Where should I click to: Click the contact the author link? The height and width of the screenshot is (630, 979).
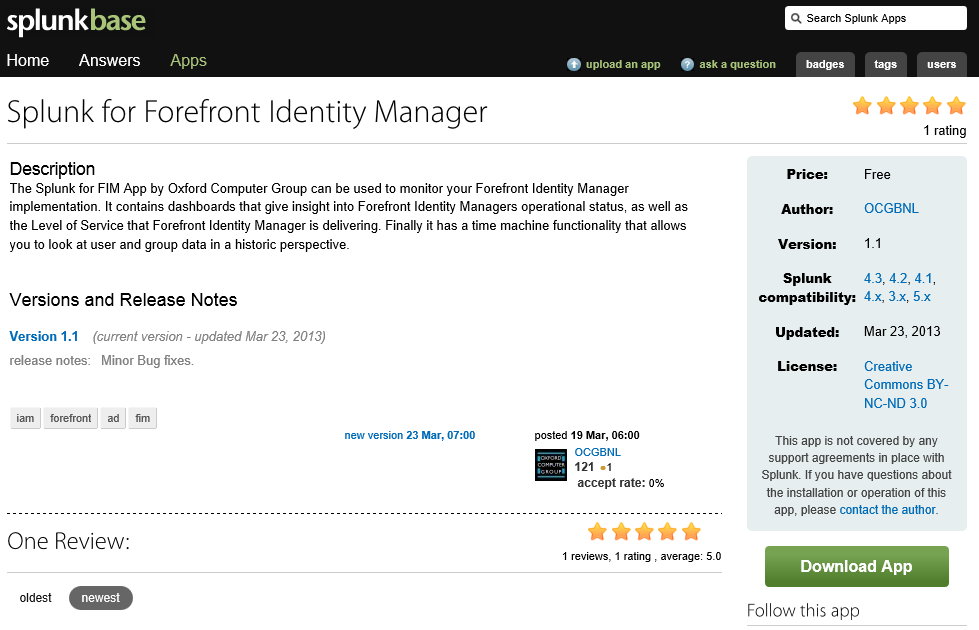(887, 509)
